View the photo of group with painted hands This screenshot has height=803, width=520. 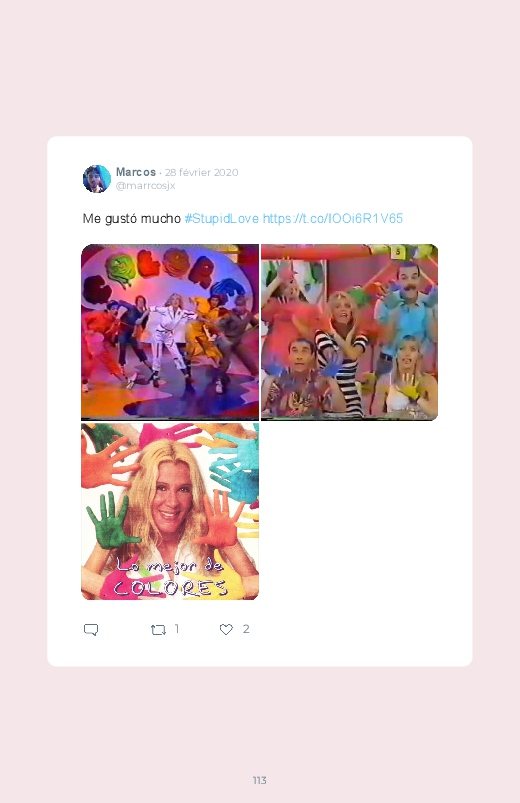click(x=349, y=332)
